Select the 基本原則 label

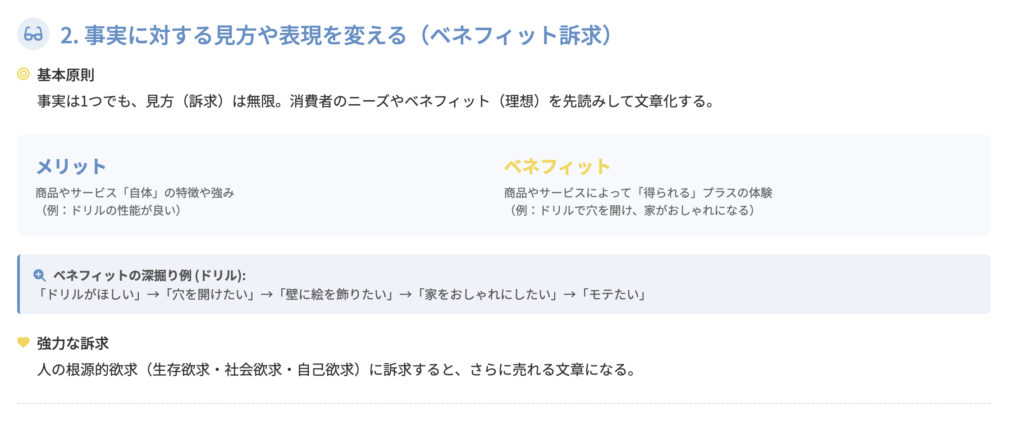coord(66,75)
